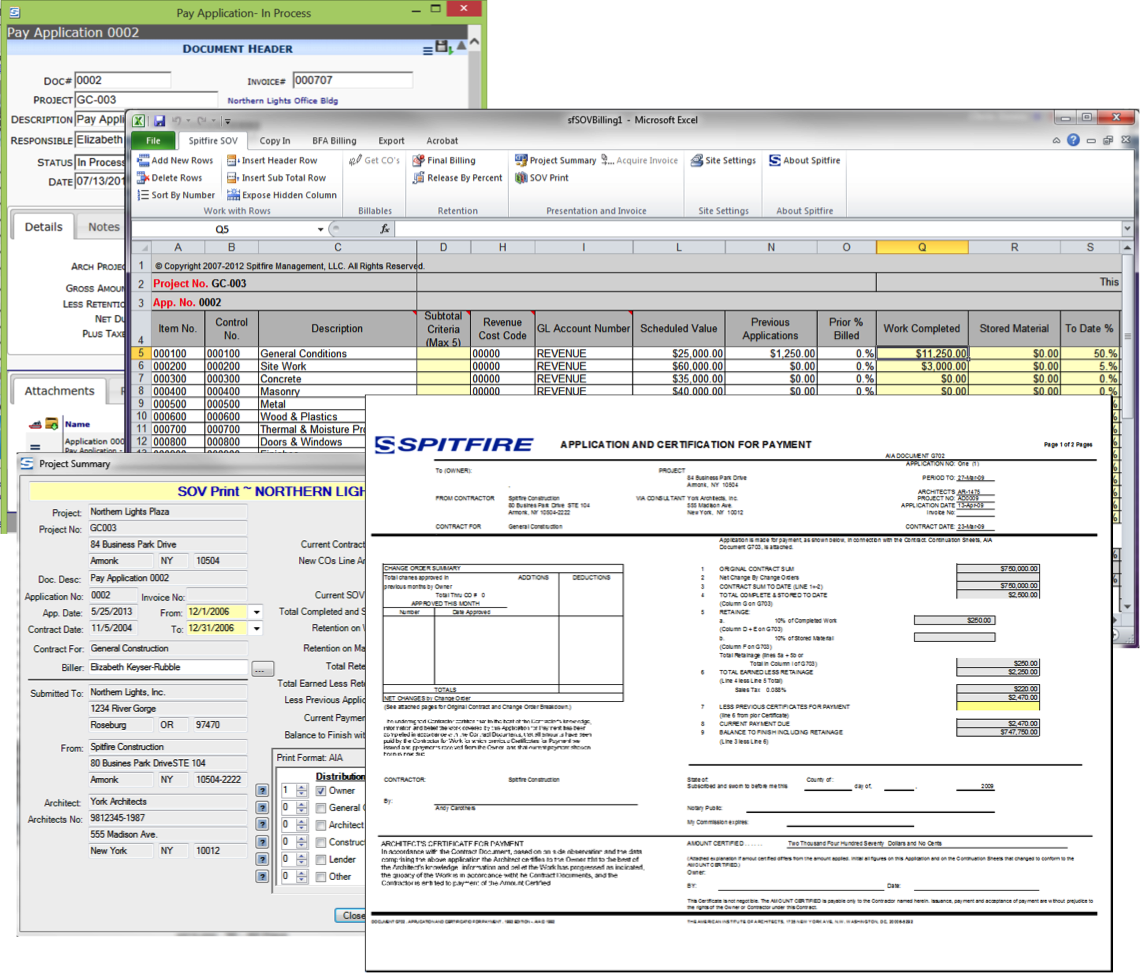Viewport: 1140px width, 973px height.
Task: Select the General Conditions description cell
Action: 337,353
